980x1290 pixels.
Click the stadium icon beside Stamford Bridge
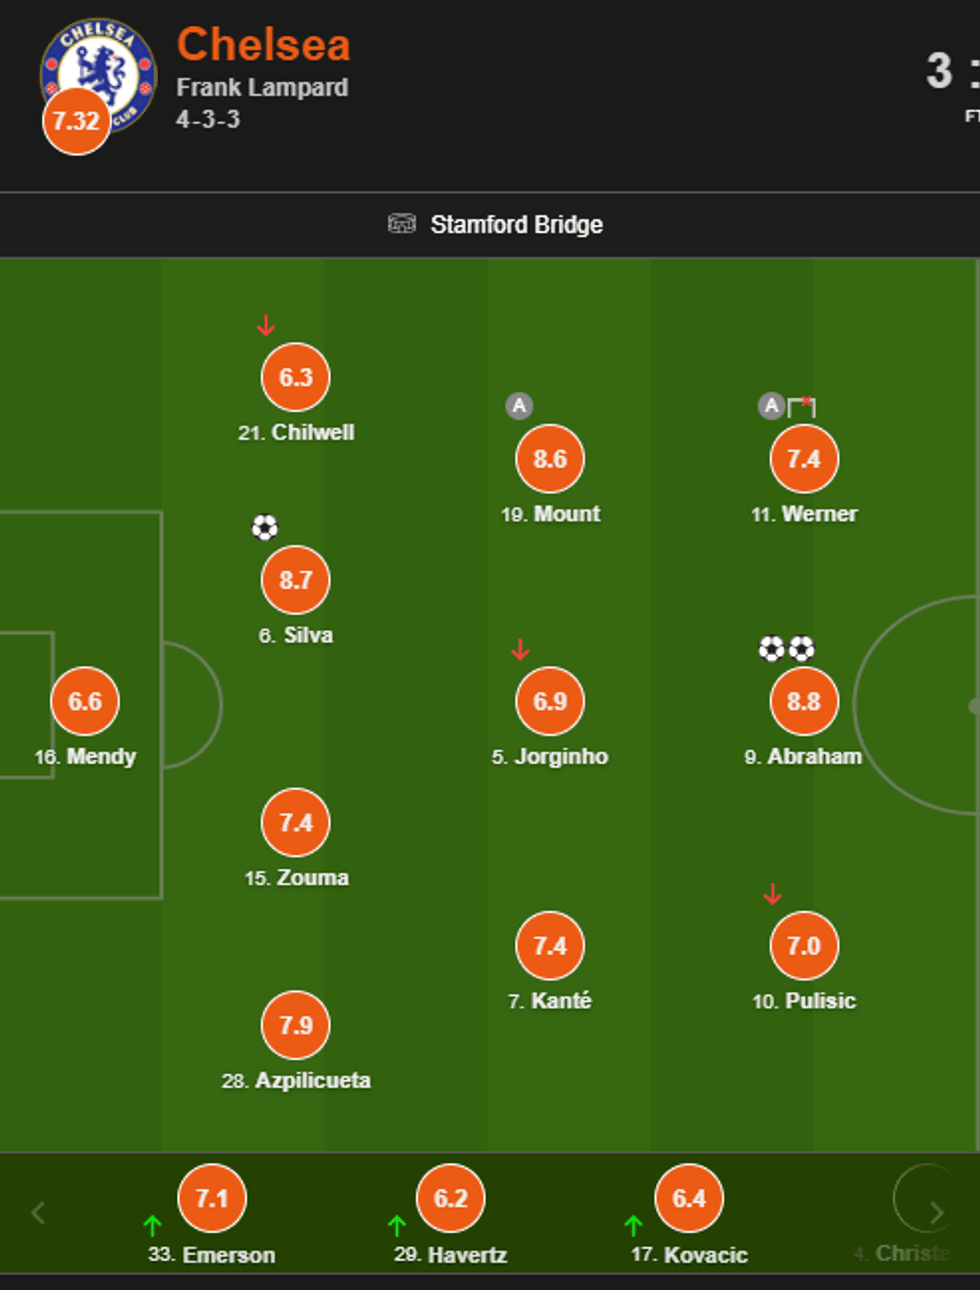(x=401, y=224)
